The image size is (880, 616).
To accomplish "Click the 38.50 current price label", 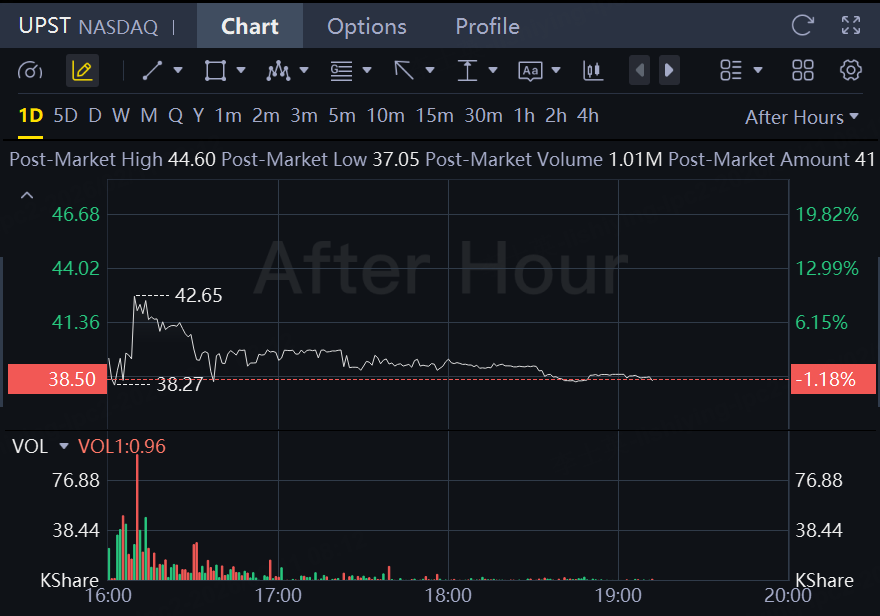I will point(57,379).
